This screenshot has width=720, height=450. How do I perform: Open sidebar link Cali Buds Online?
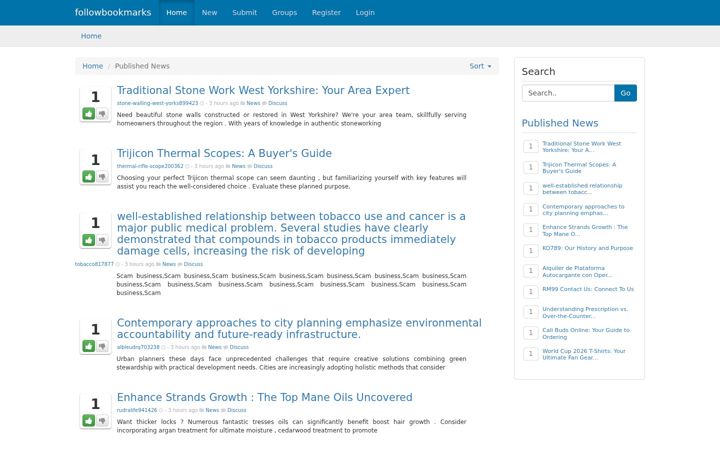[586, 333]
